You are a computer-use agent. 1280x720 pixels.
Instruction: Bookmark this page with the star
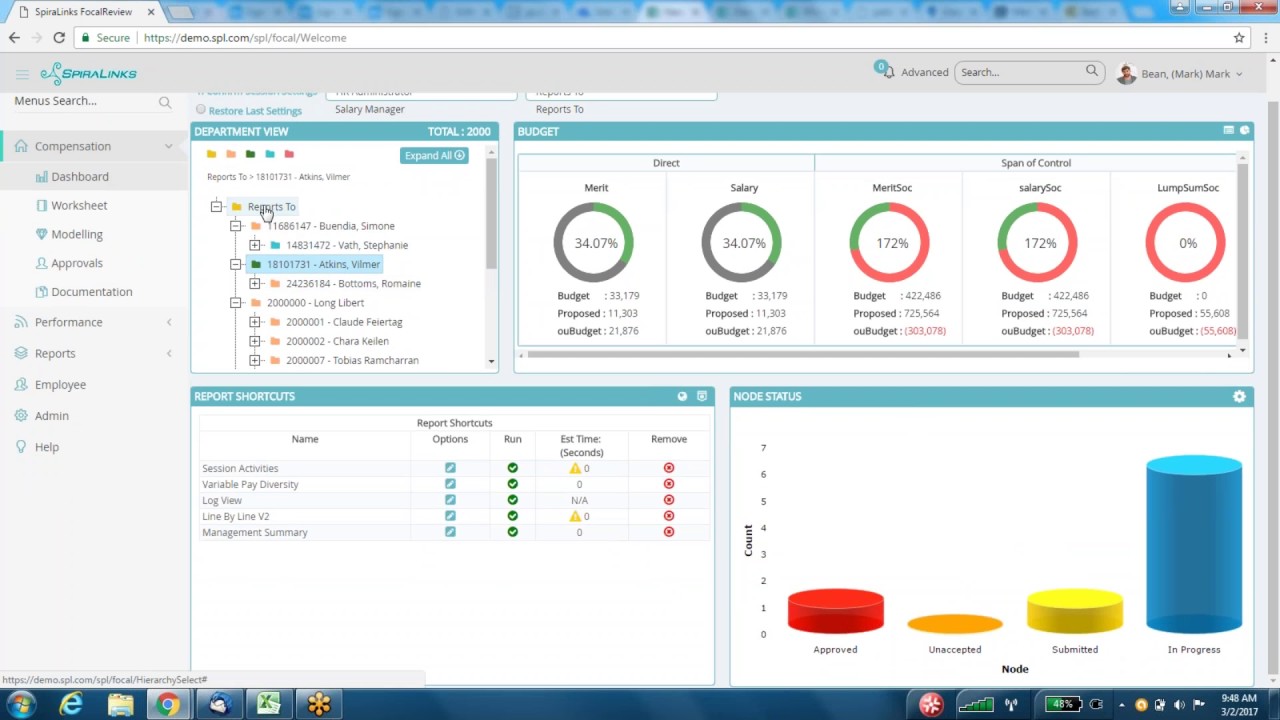(x=1239, y=38)
